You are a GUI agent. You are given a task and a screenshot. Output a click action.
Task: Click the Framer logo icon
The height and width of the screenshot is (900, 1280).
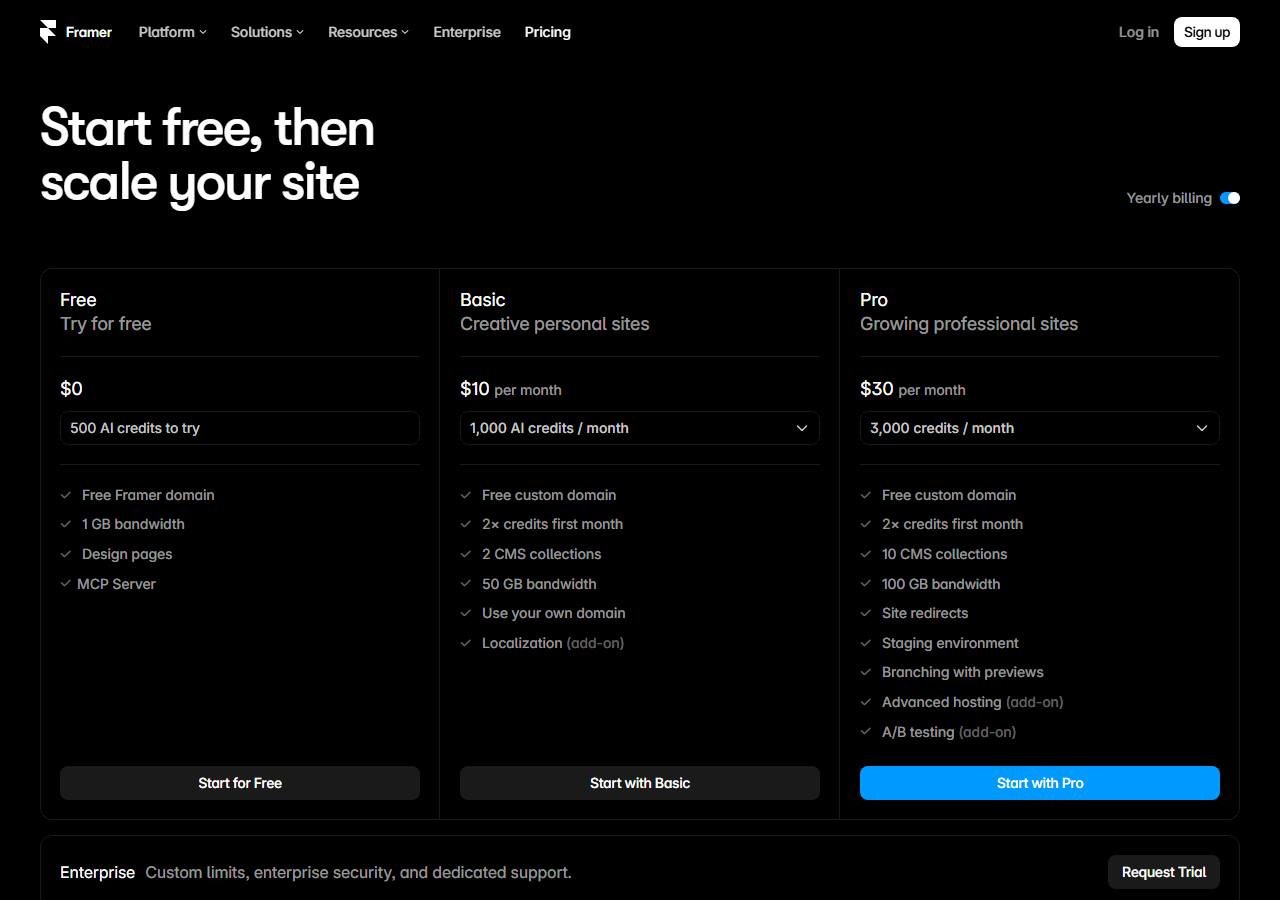(48, 32)
